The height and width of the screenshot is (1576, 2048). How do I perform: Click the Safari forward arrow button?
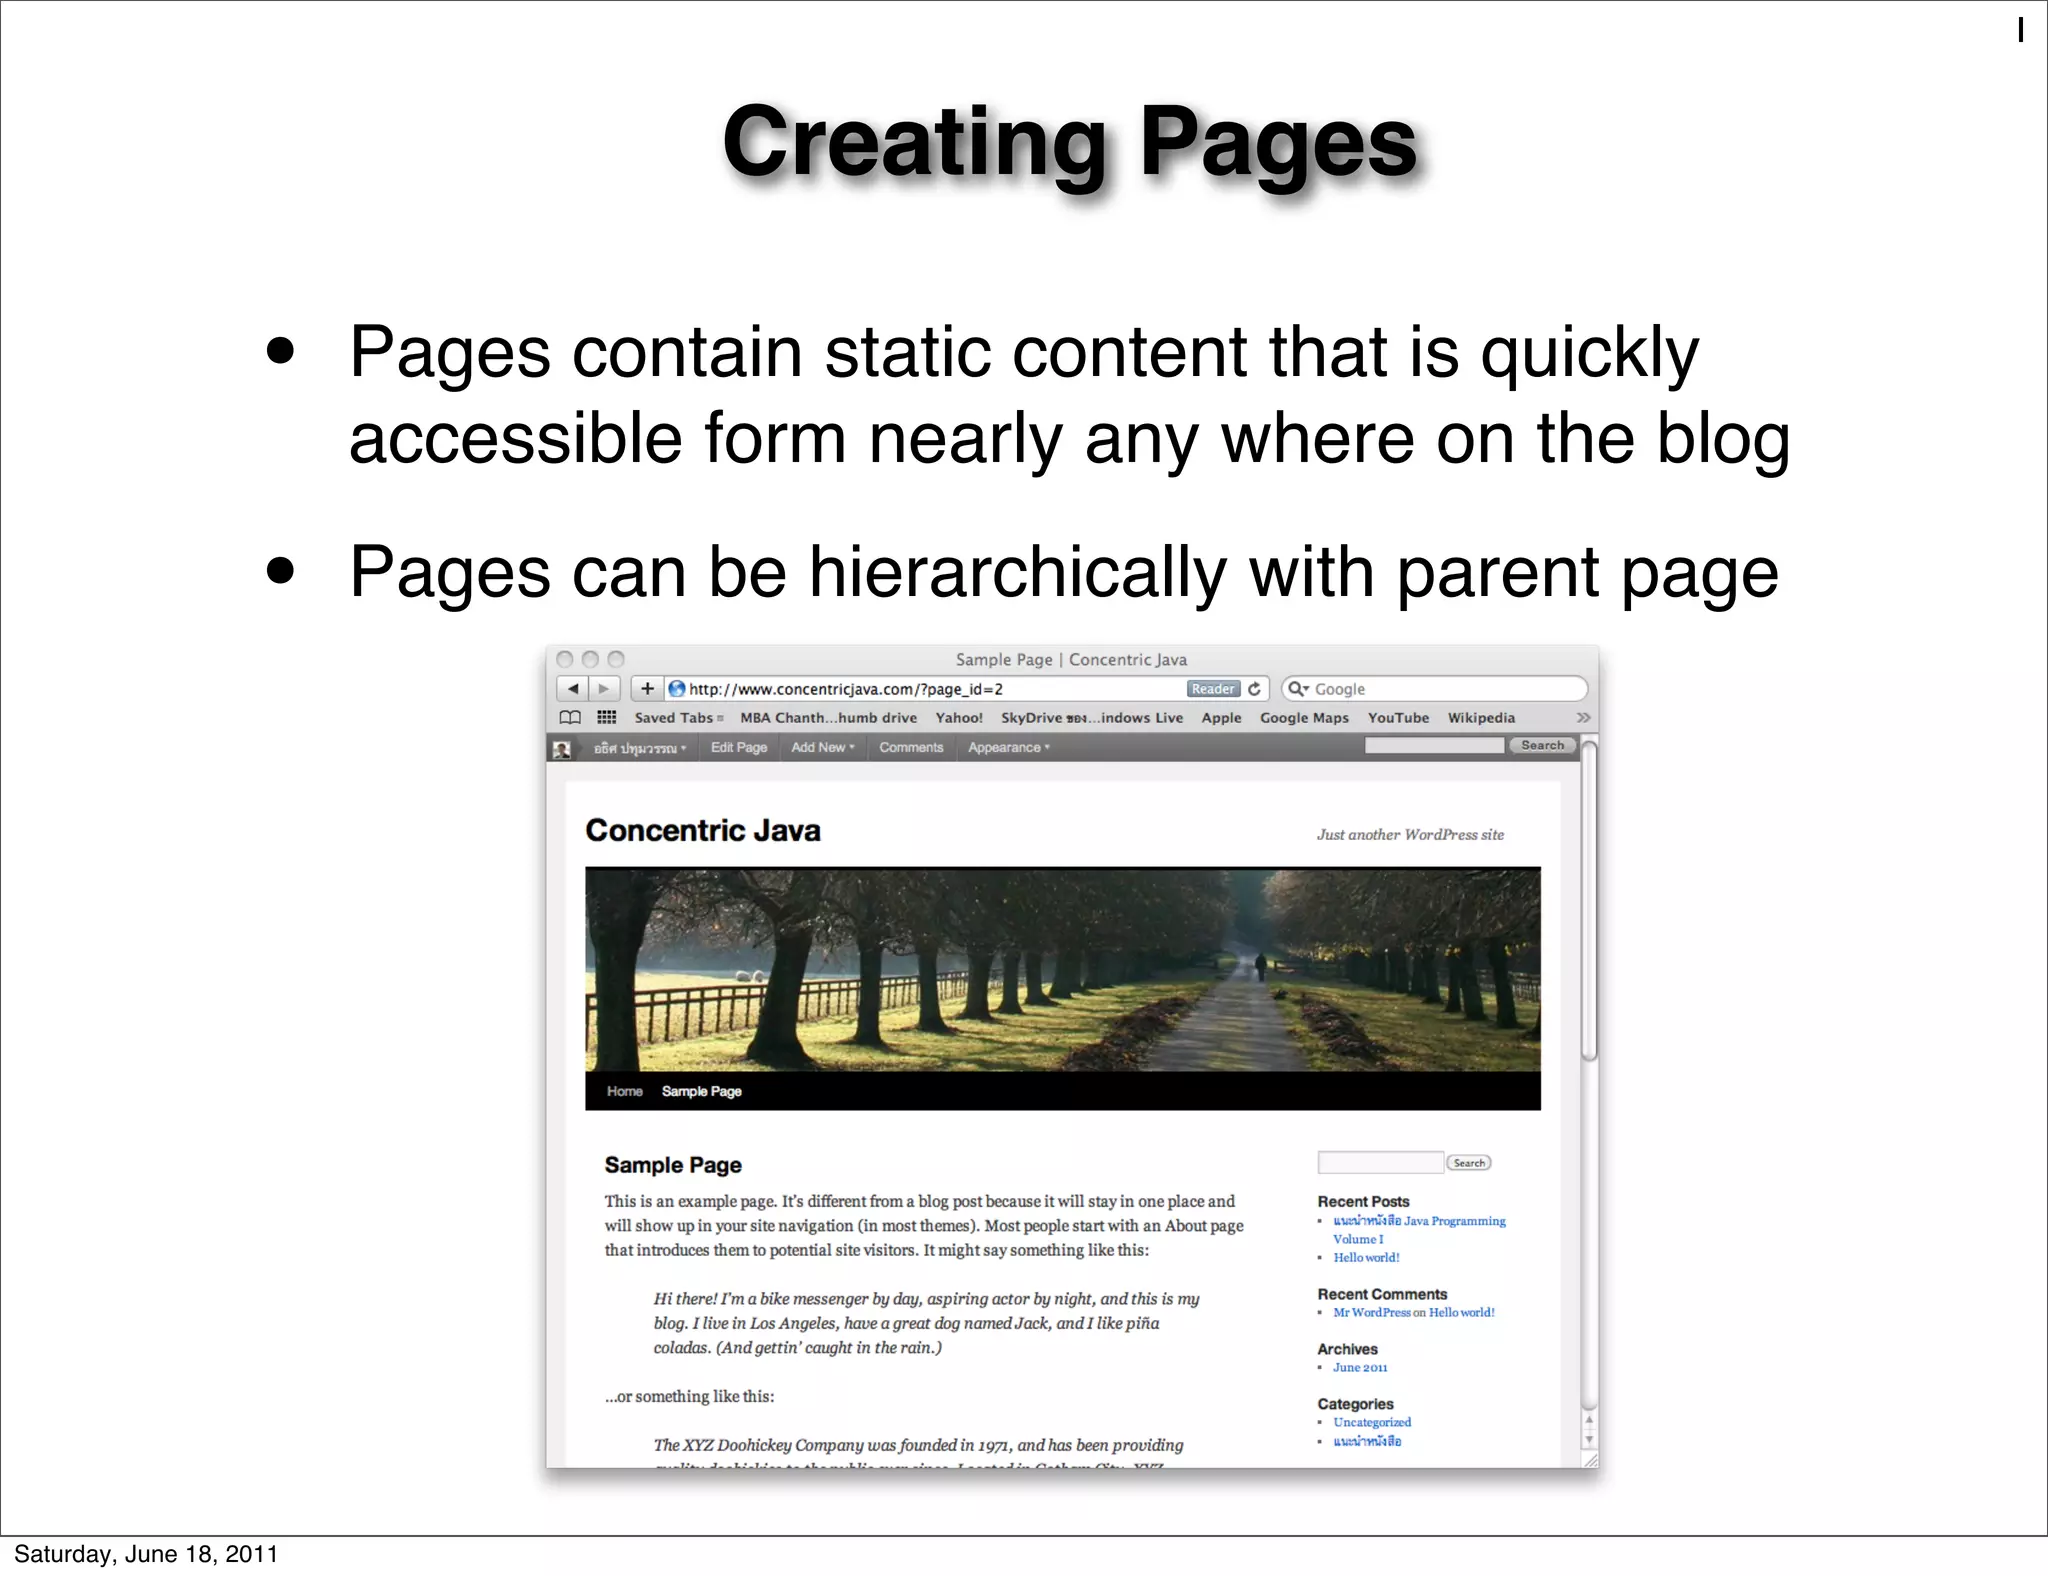[604, 689]
